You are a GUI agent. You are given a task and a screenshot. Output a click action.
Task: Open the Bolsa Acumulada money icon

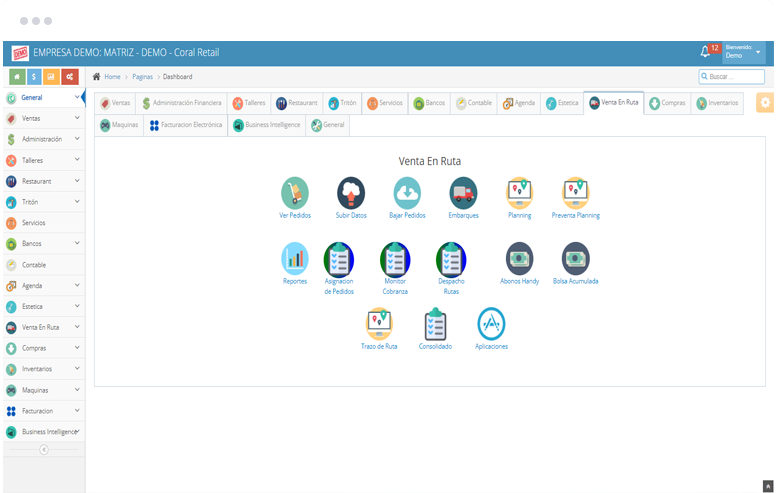(576, 258)
